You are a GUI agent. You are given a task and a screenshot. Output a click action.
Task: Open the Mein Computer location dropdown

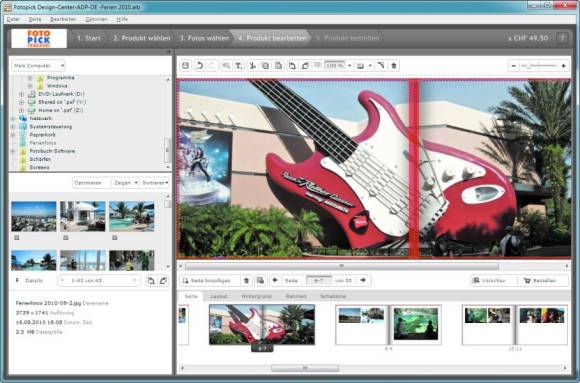click(38, 66)
